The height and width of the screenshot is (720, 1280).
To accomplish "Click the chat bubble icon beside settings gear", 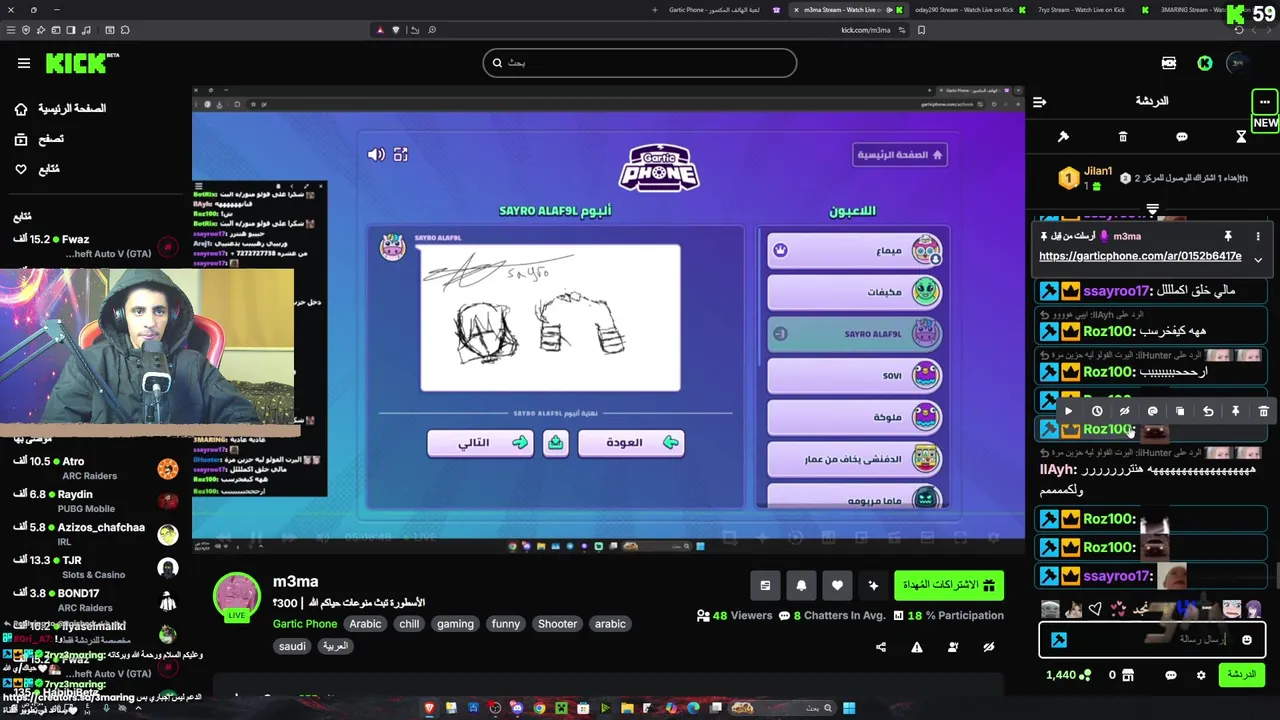I will coord(1171,675).
